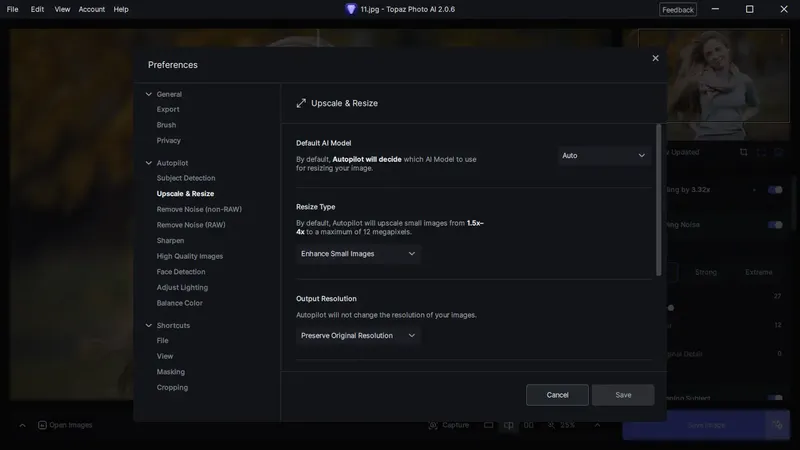Expand the up chevron right of the zoom percentage
Viewport: 800px width, 450px height.
(x=597, y=425)
